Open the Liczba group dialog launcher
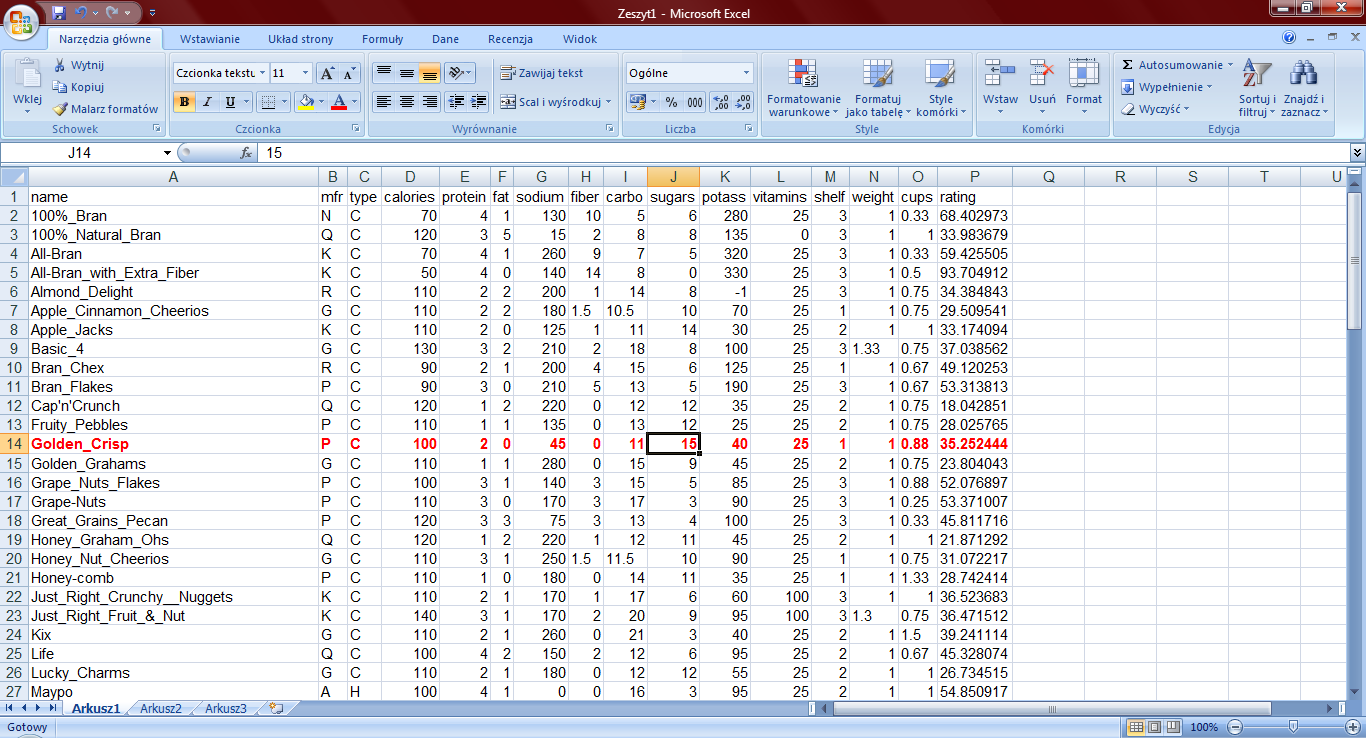 click(748, 129)
